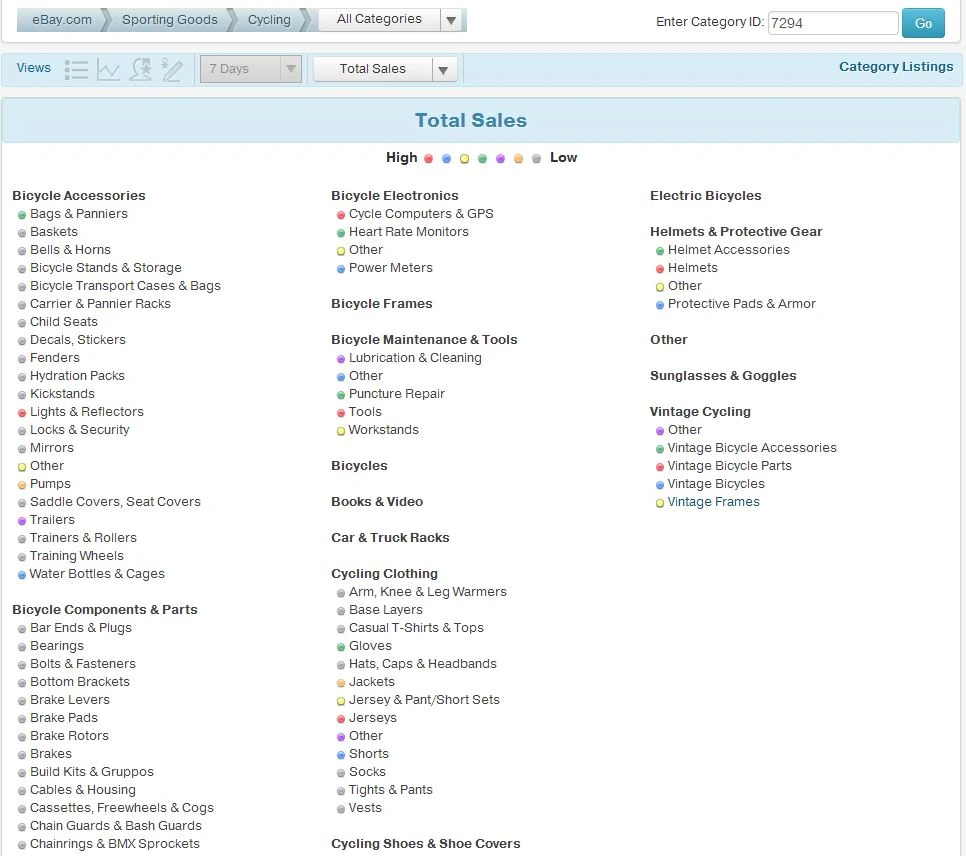Open Cassettes, Freewheels & Cogs subcategory
This screenshot has height=856, width=966.
click(x=122, y=807)
